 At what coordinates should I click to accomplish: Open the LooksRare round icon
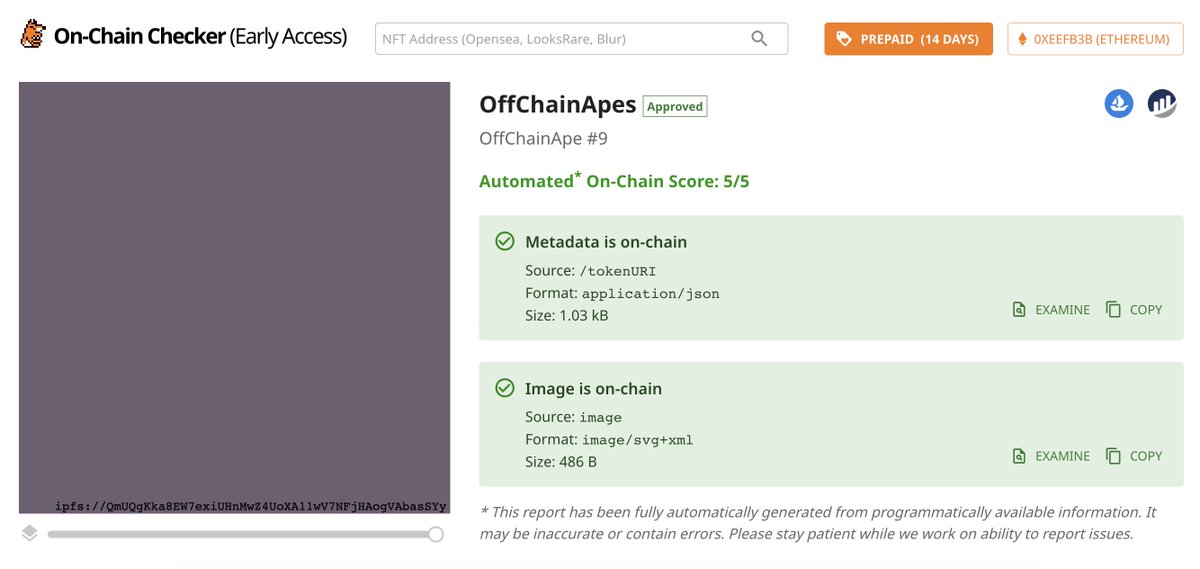[x=1162, y=103]
